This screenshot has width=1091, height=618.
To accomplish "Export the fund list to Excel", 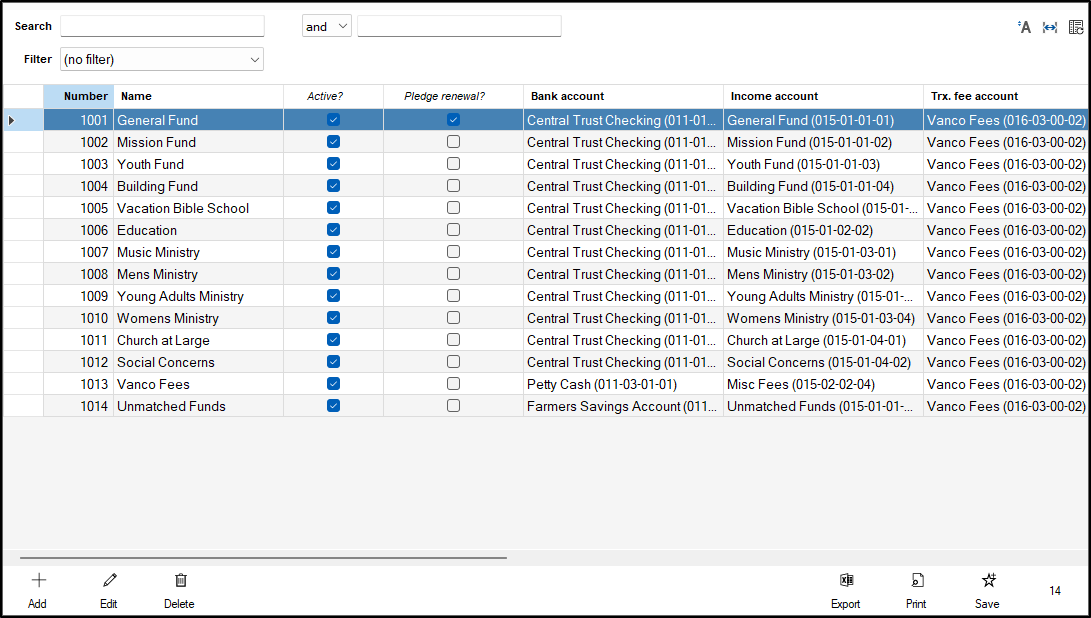I will point(845,580).
